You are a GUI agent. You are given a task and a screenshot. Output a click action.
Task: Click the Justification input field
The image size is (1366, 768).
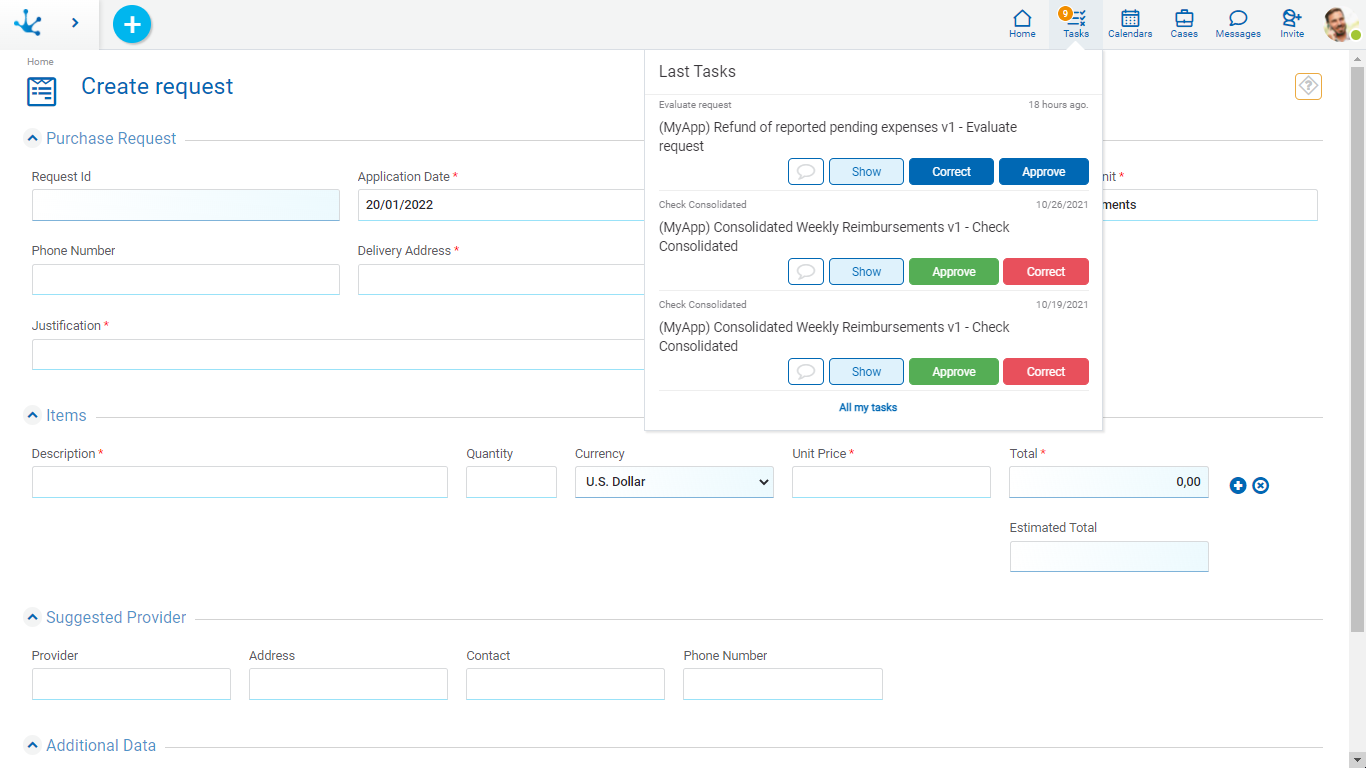(x=340, y=355)
